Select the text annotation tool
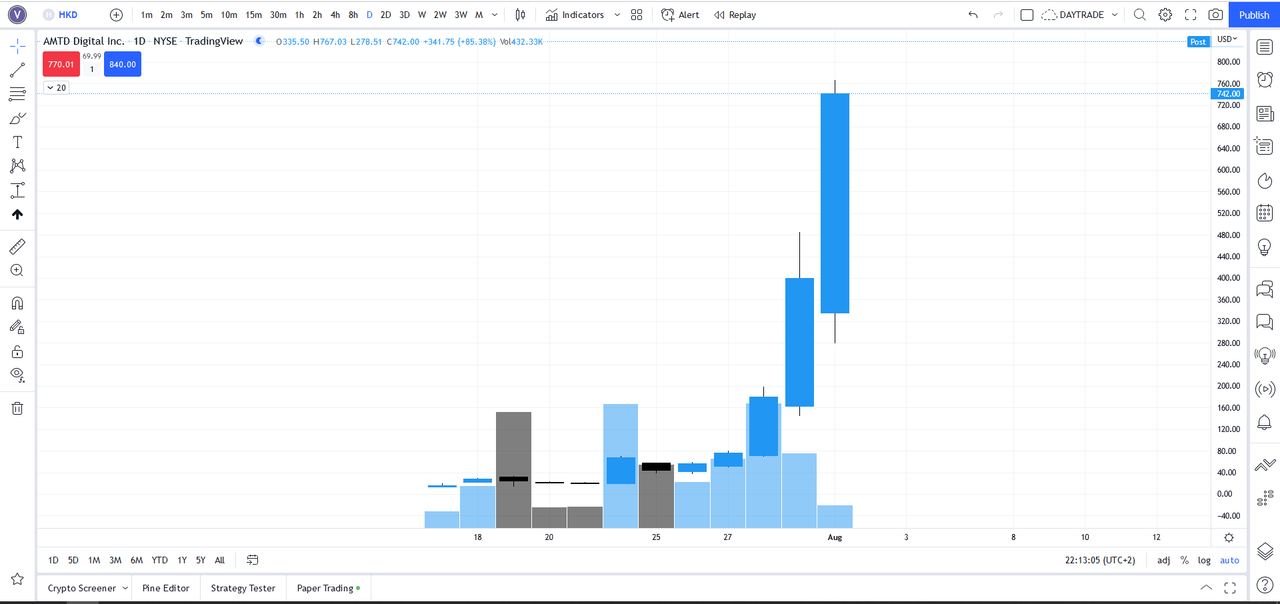1280x604 pixels. pyautogui.click(x=17, y=142)
